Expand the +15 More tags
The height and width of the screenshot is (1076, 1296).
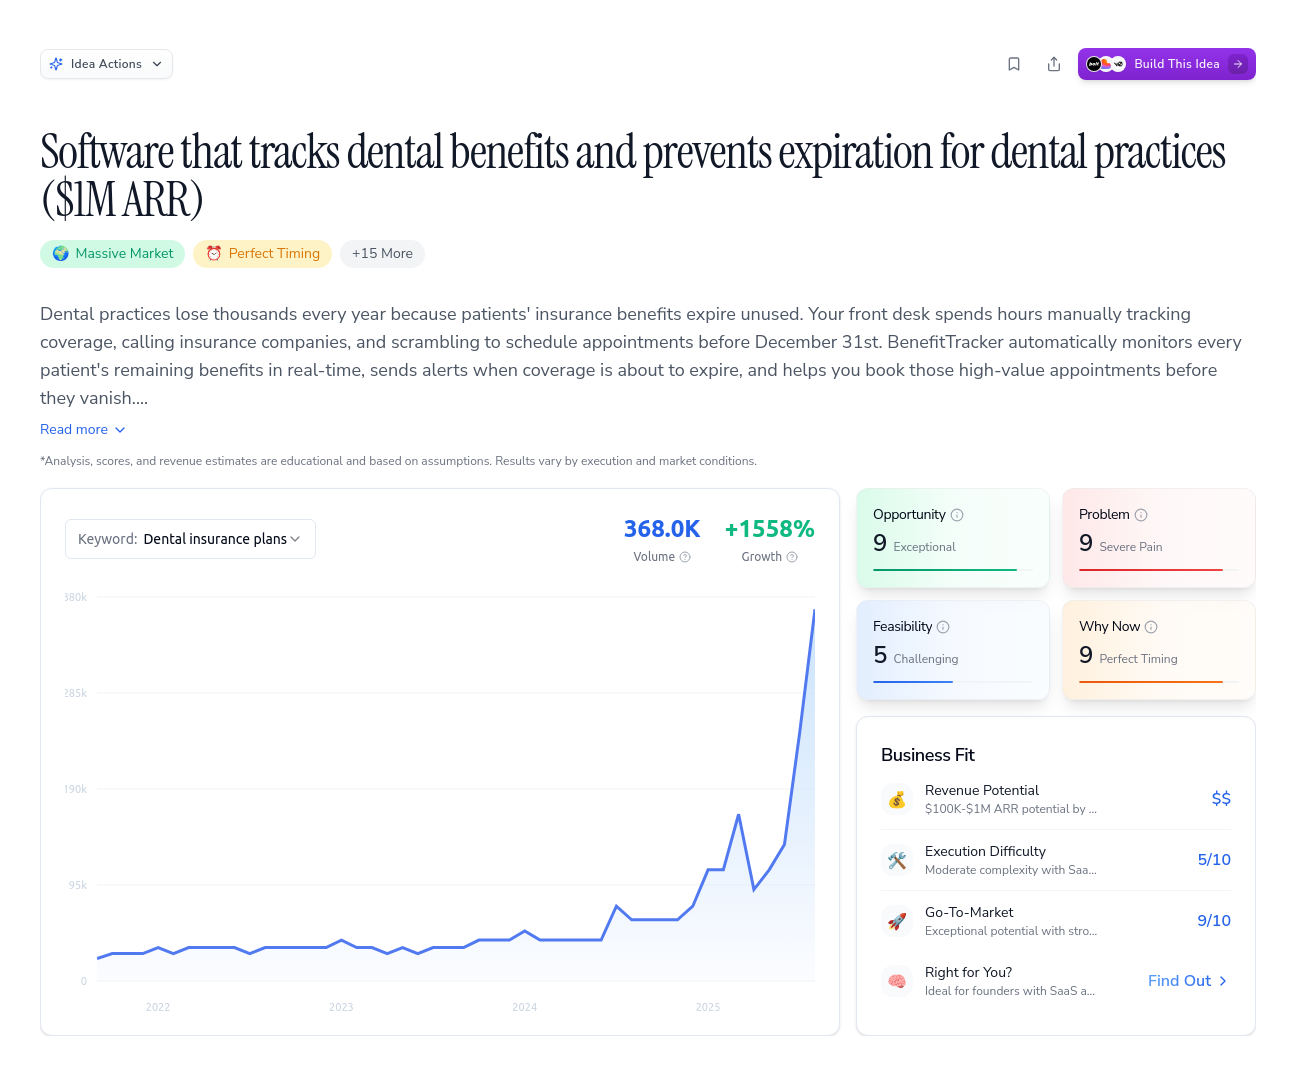382,253
